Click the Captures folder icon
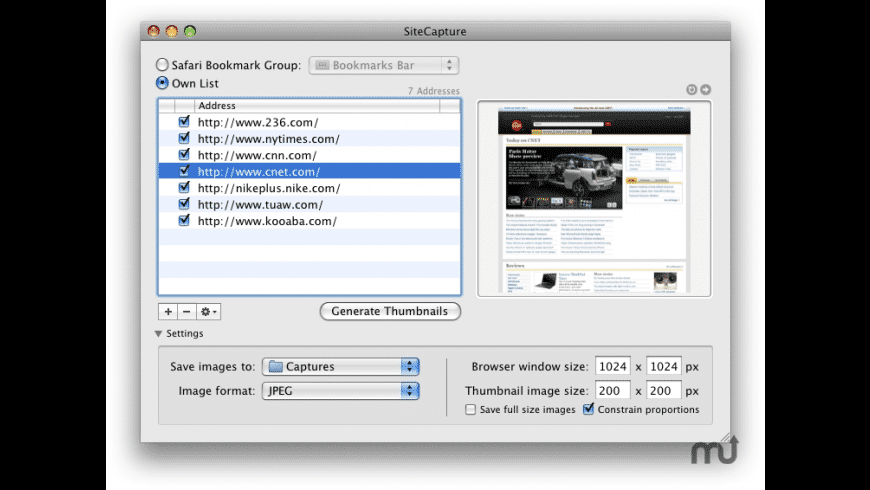 click(x=274, y=367)
